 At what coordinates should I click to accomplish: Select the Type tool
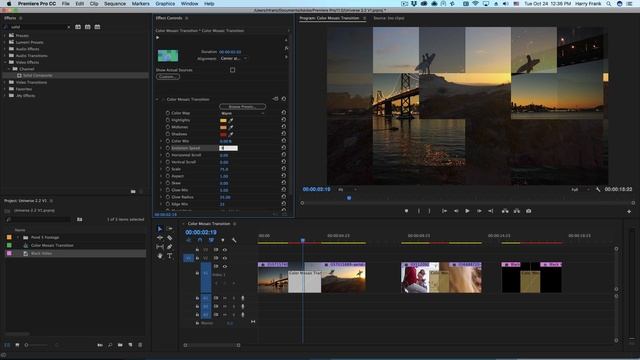(170, 256)
